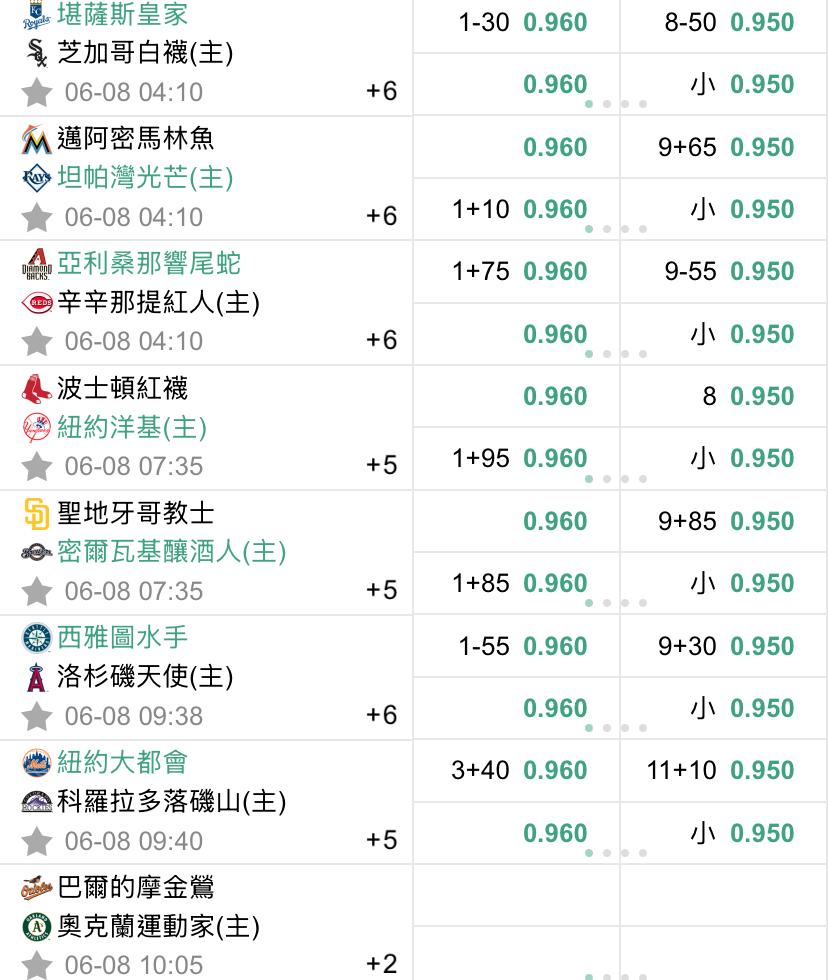The height and width of the screenshot is (980, 828).
Task: Select the 11+10 over odds 0.950
Action: click(724, 771)
